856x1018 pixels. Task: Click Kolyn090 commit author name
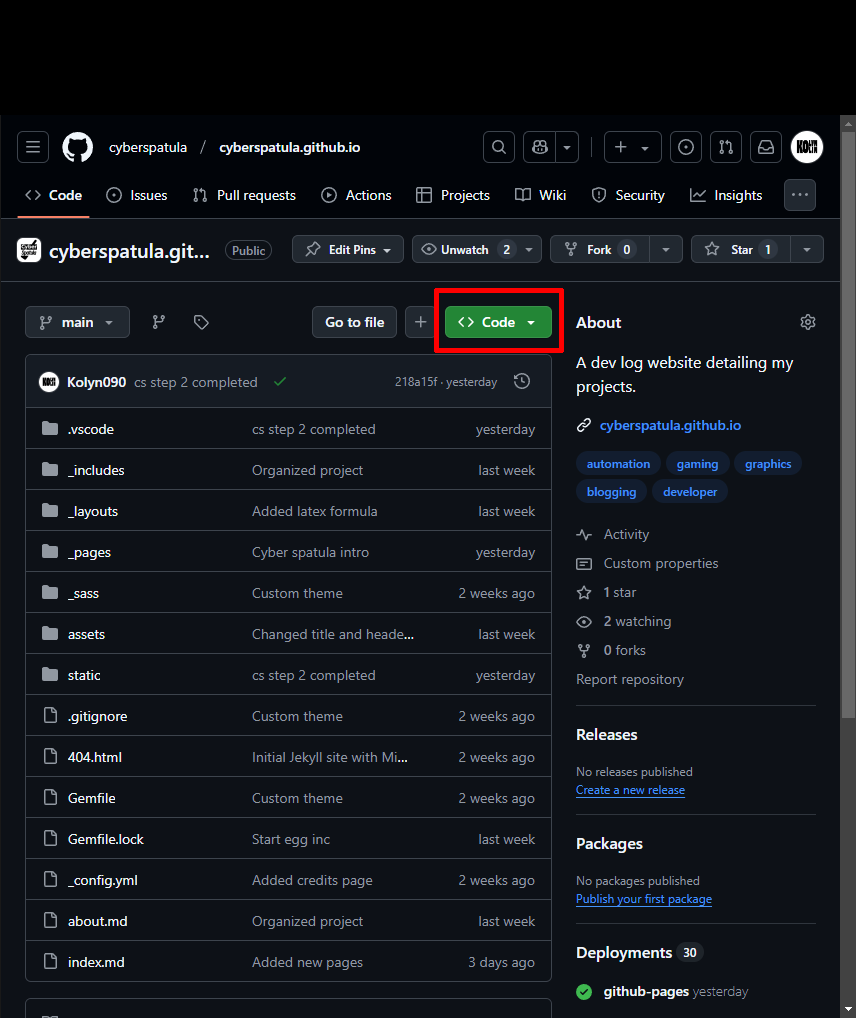coord(97,382)
